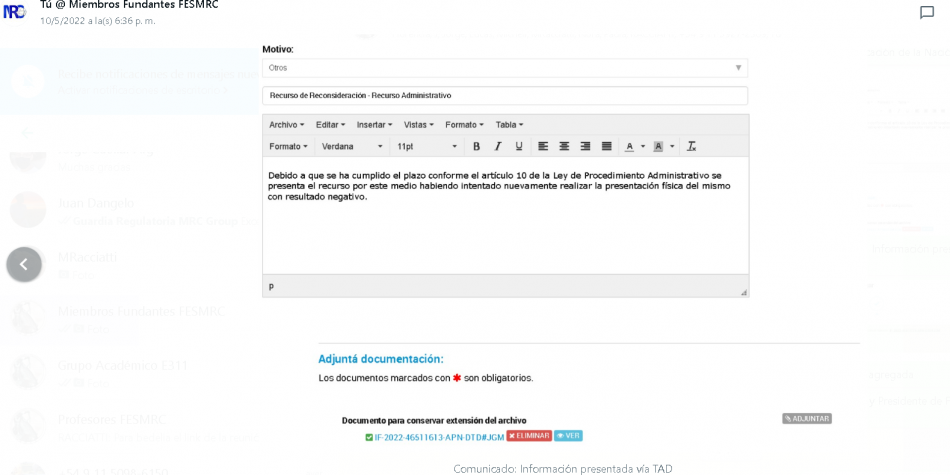Go to previous image with back arrow
This screenshot has height=475, width=950.
24,264
